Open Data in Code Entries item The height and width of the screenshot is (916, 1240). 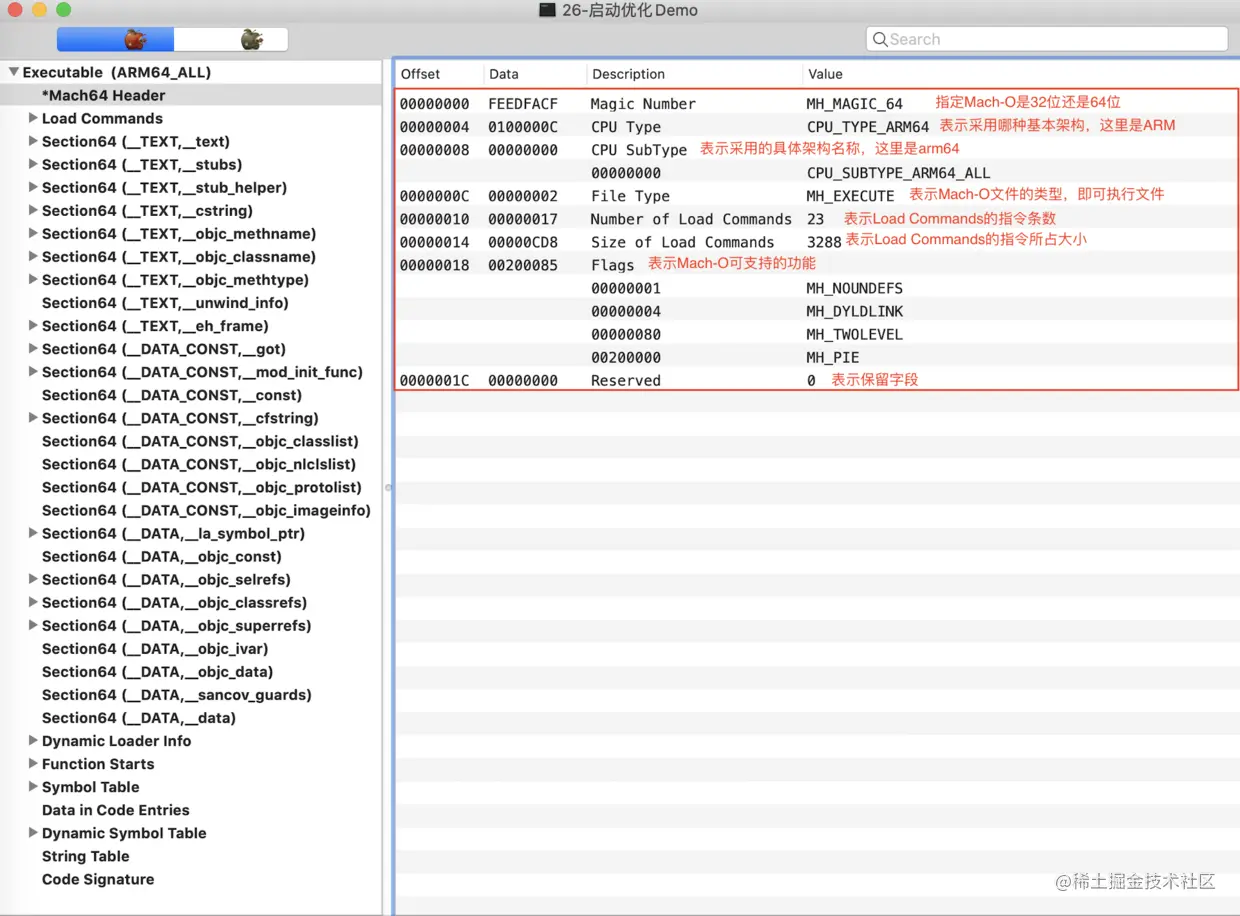tap(115, 809)
